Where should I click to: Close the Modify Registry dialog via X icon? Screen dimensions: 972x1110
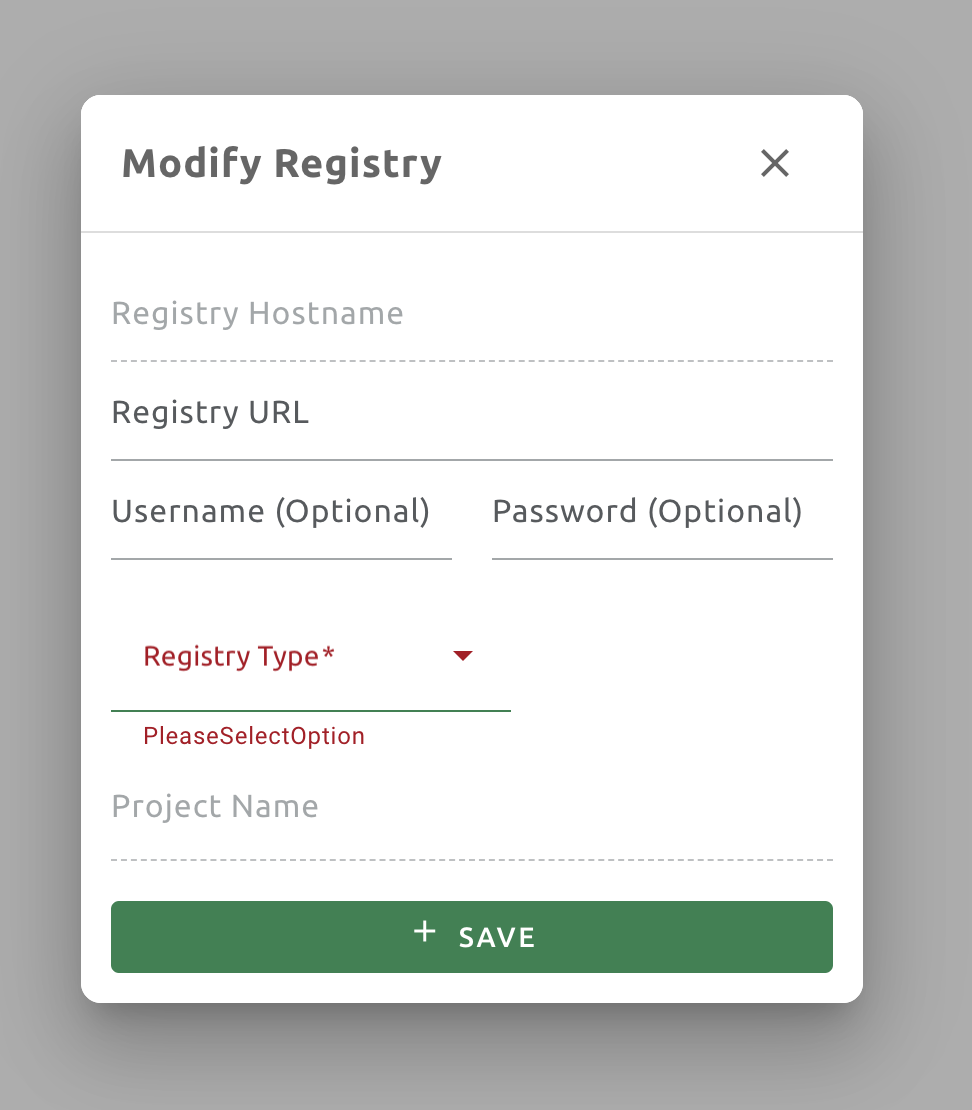(774, 163)
